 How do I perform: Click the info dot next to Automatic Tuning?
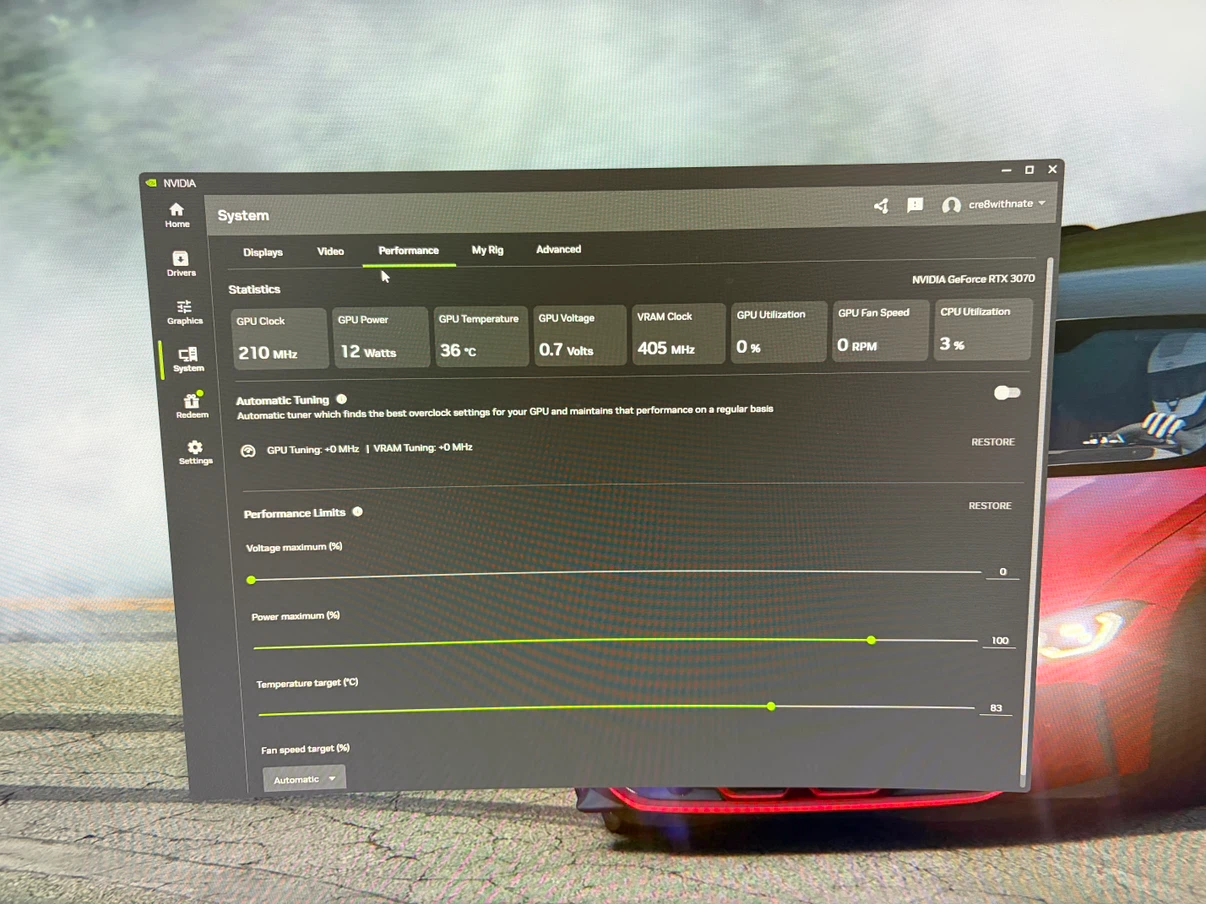coord(342,399)
